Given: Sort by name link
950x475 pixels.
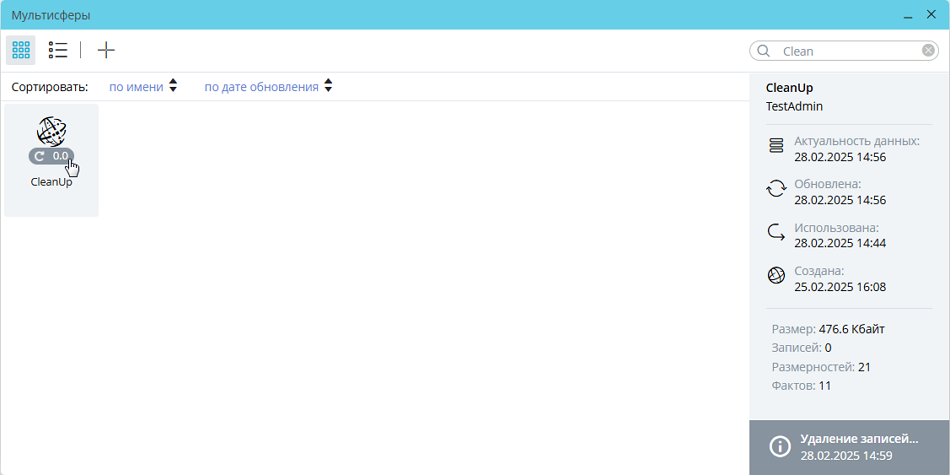Looking at the screenshot, I should (x=136, y=87).
